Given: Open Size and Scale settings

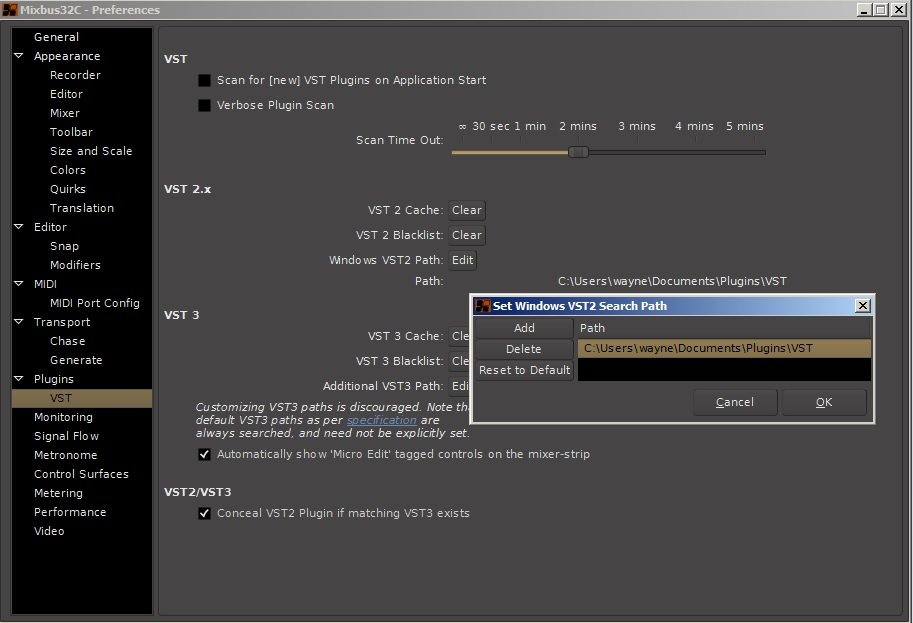Looking at the screenshot, I should tap(91, 151).
